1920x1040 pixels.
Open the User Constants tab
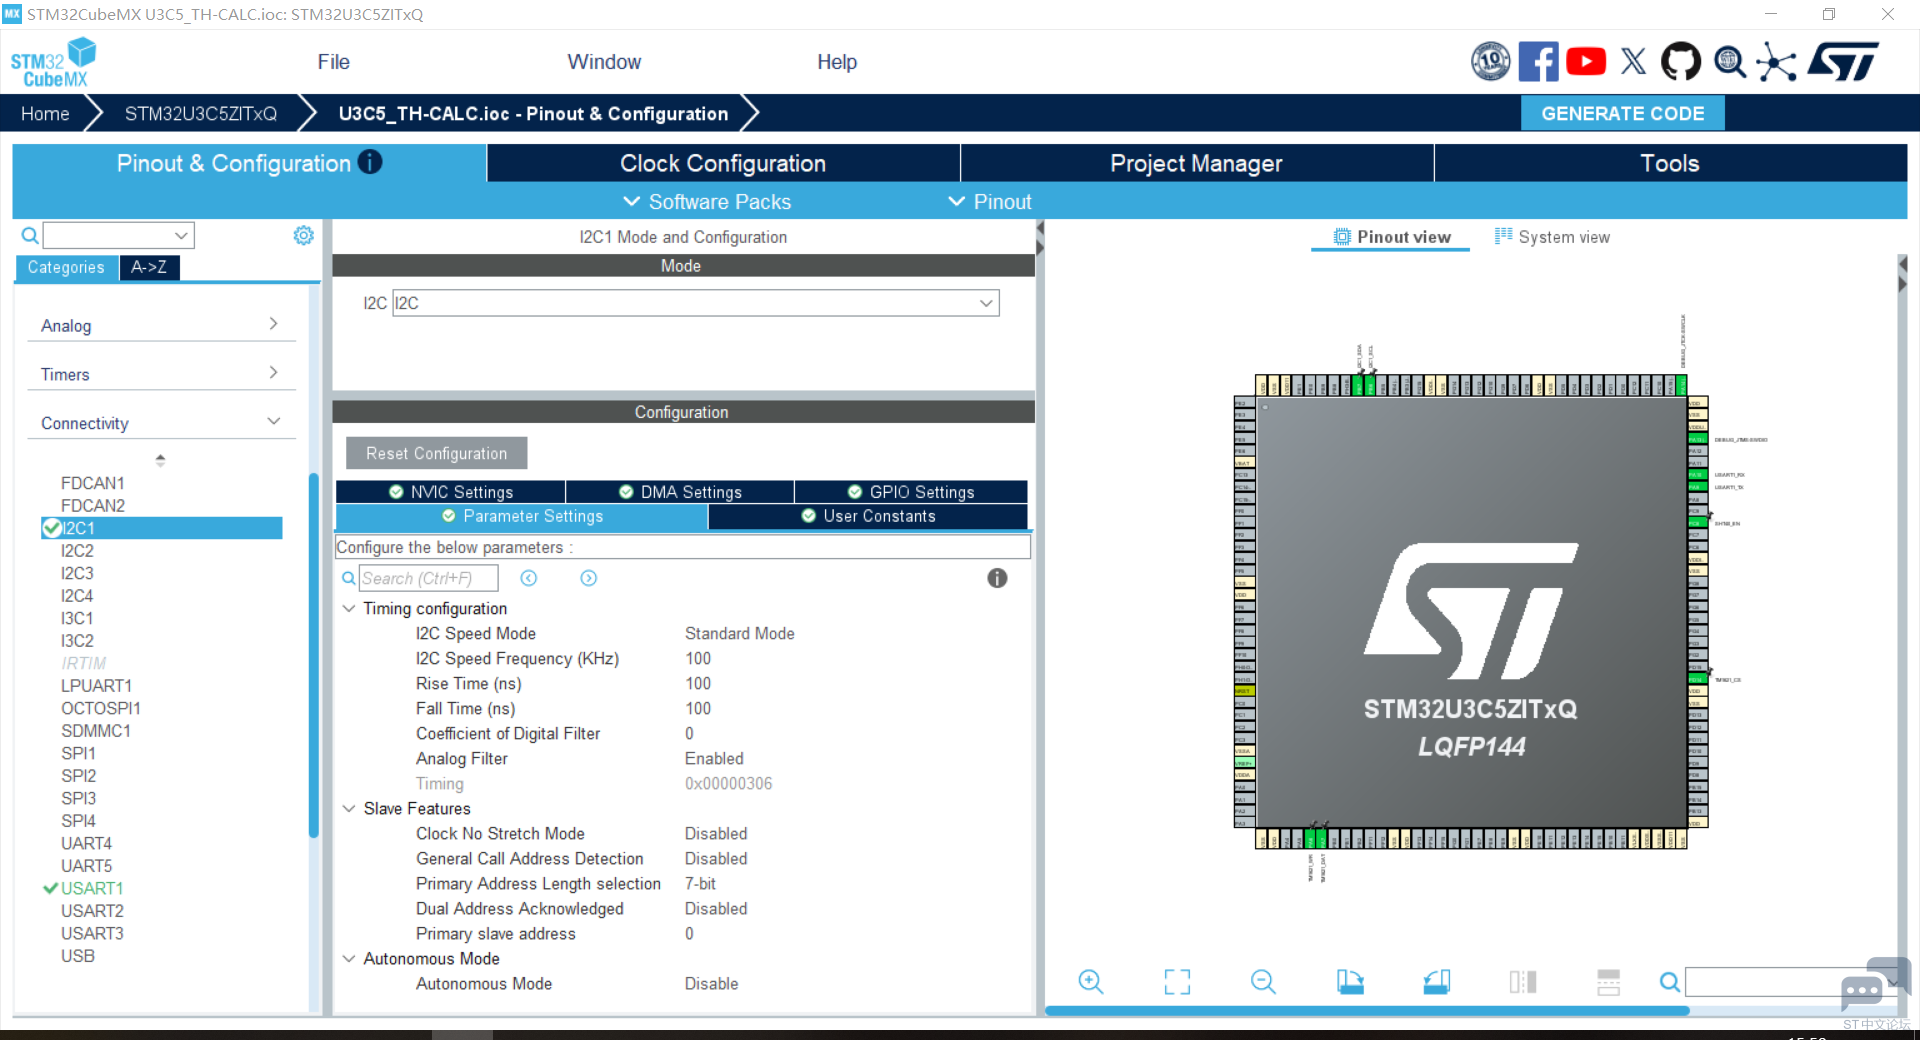coord(868,516)
